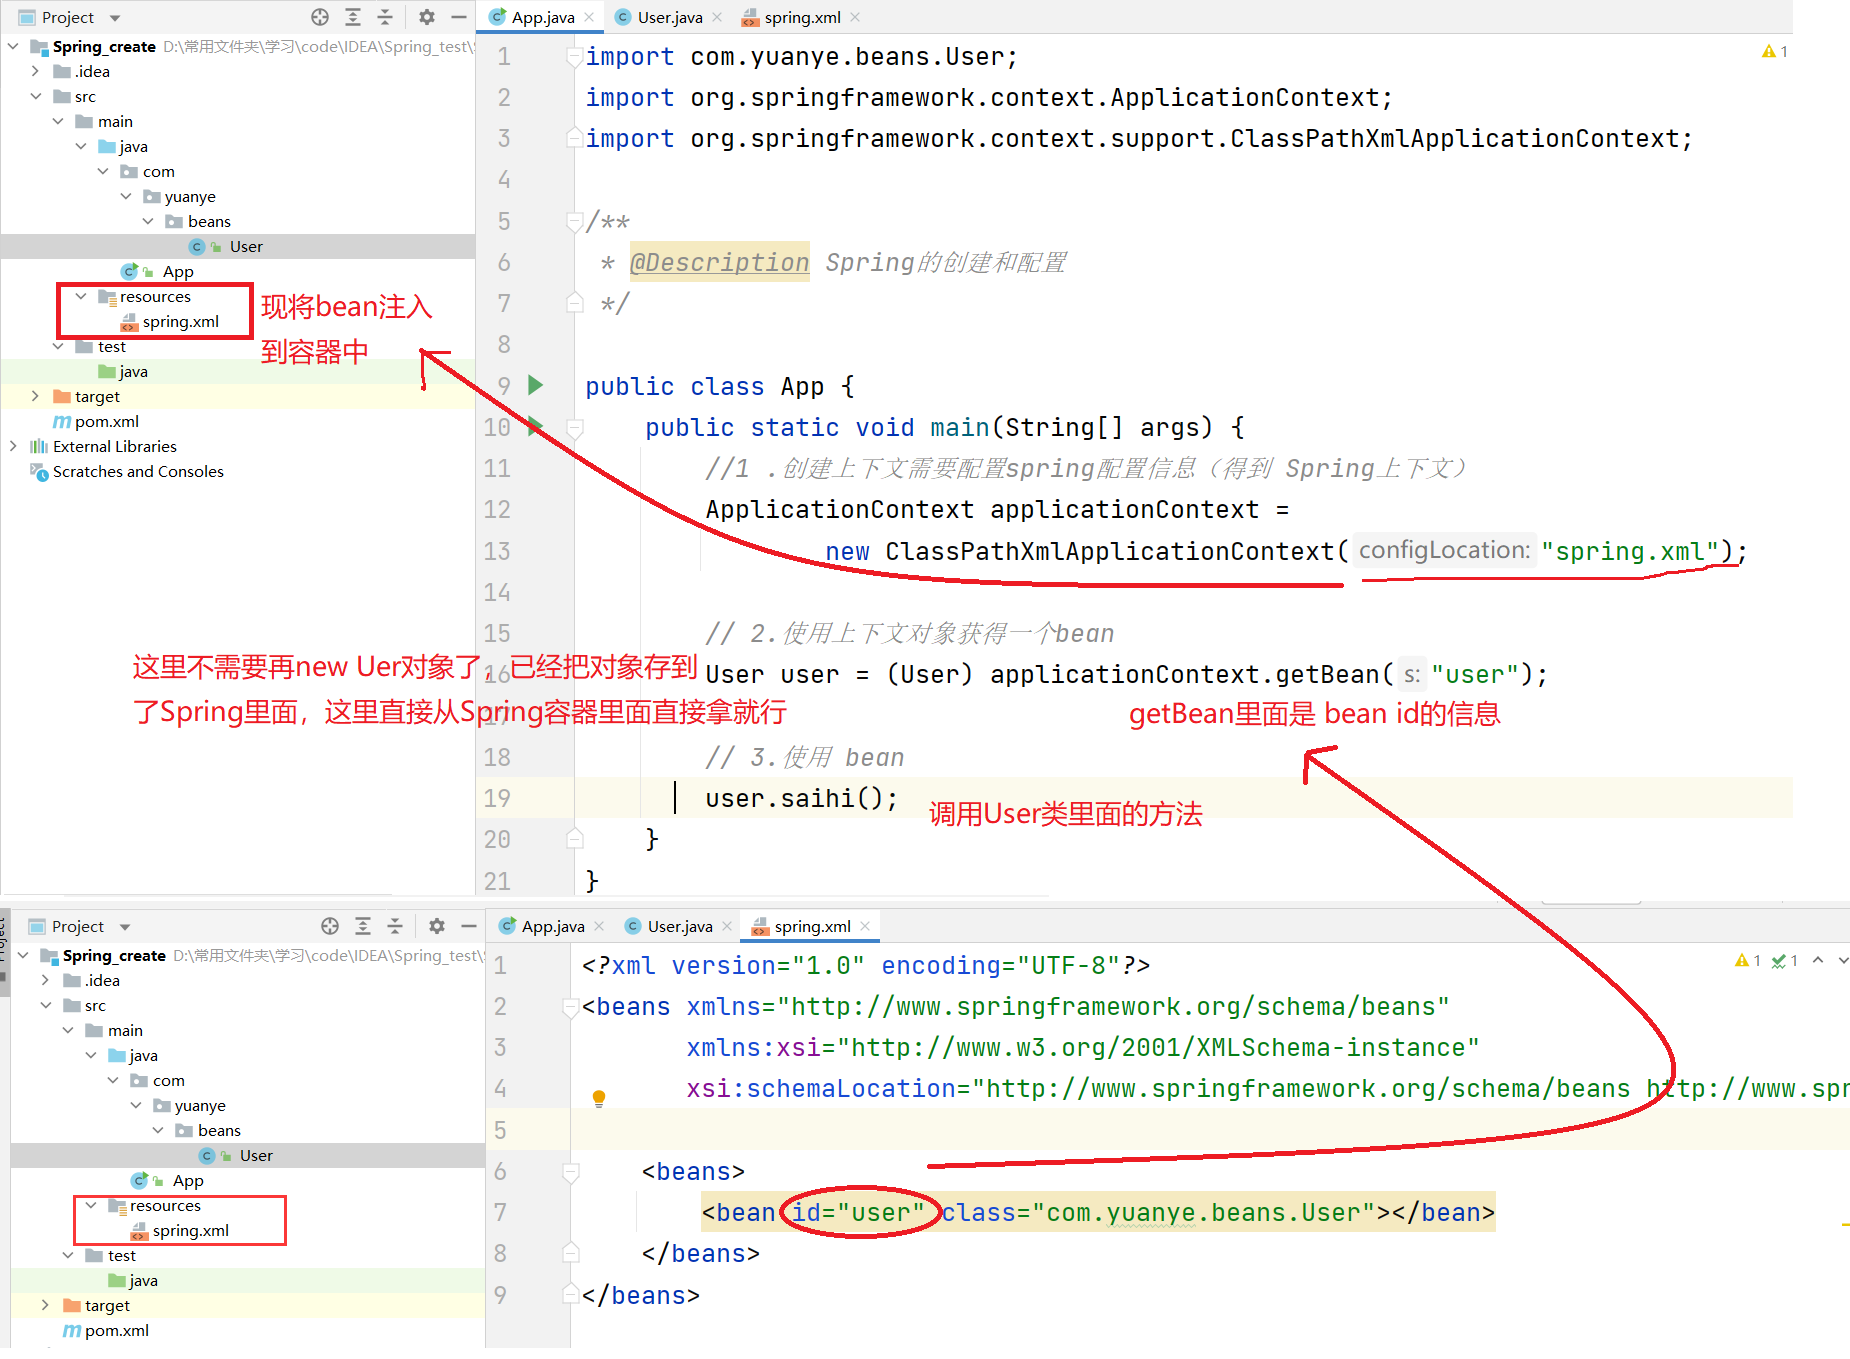This screenshot has height=1359, width=1850.
Task: Click "spring.xml" string literal on line 13
Action: 1630,551
